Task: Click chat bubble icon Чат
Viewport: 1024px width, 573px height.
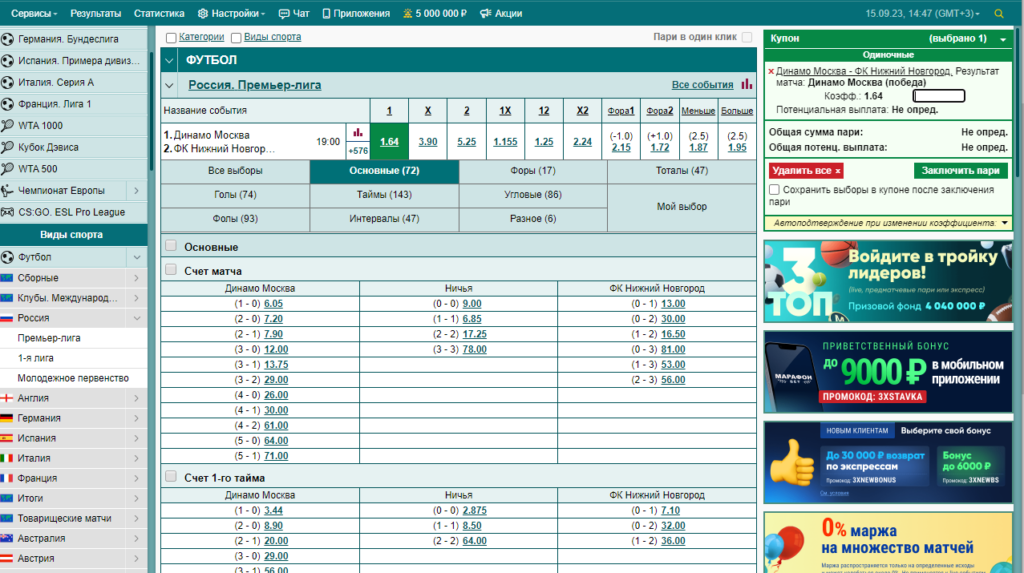Action: click(283, 13)
